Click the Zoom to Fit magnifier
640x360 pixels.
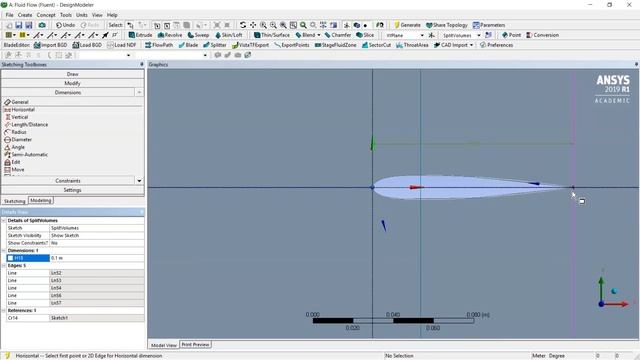(x=303, y=25)
